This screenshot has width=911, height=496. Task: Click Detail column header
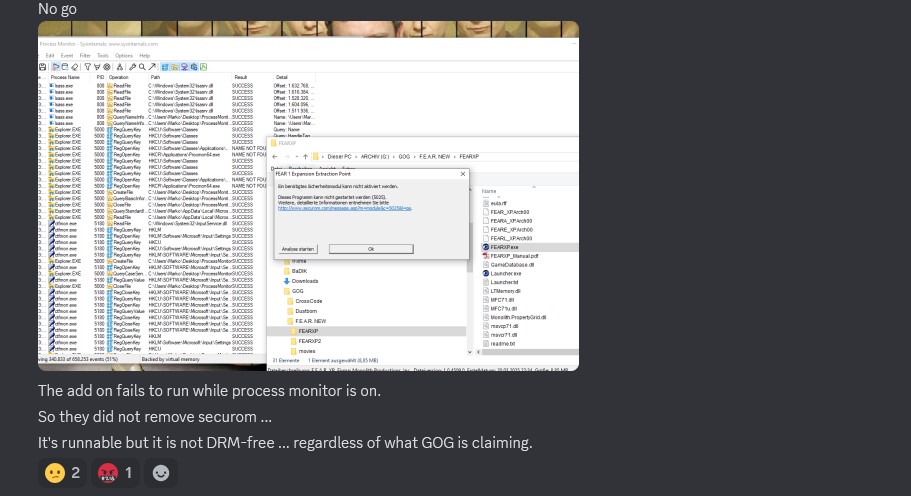(x=282, y=77)
